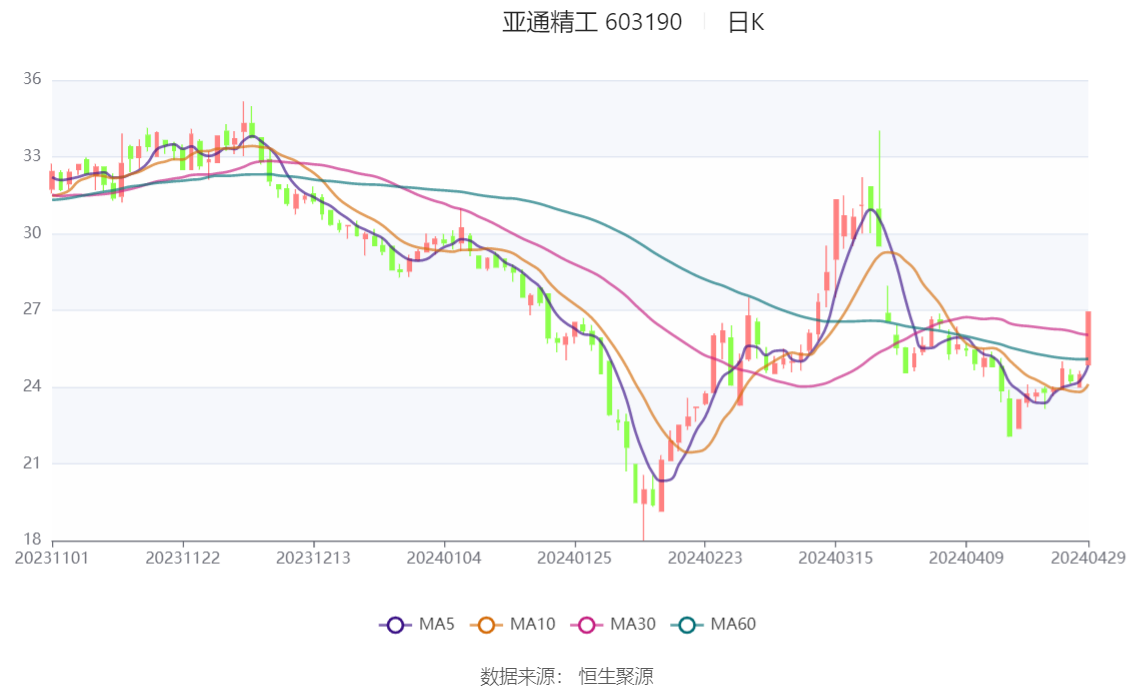Image resolution: width=1134 pixels, height=689 pixels.
Task: Click the 亚通精工 603190 chart title
Action: pyautogui.click(x=592, y=22)
